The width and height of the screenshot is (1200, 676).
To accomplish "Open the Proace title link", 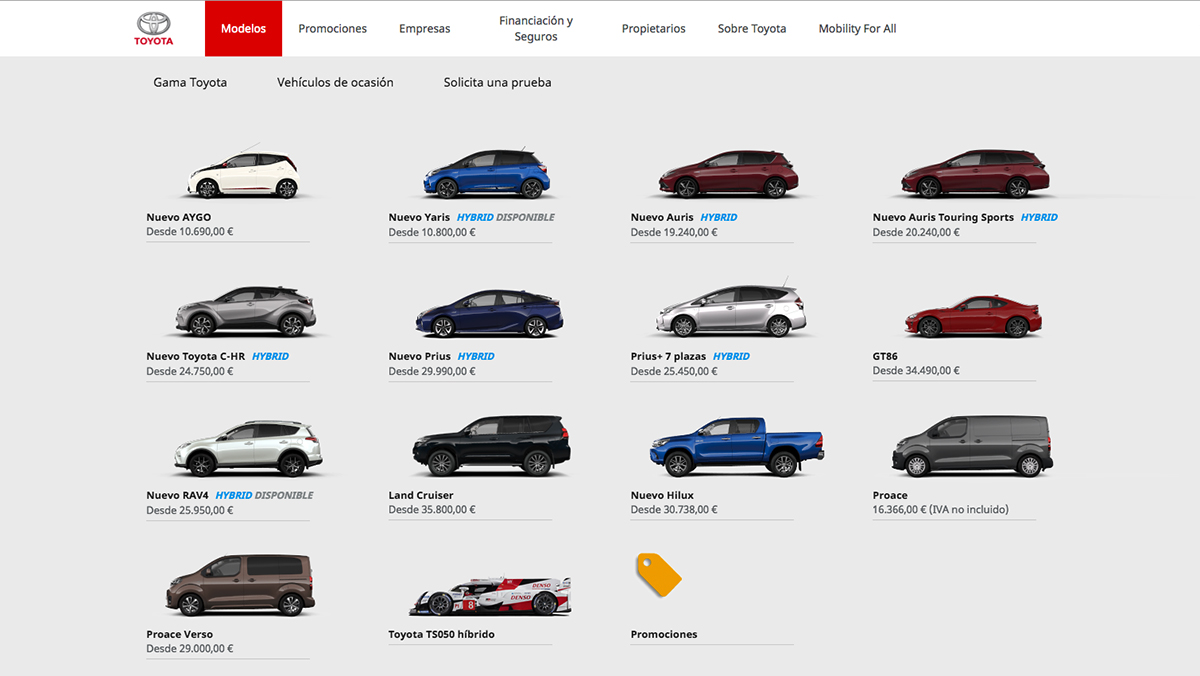I will point(890,495).
